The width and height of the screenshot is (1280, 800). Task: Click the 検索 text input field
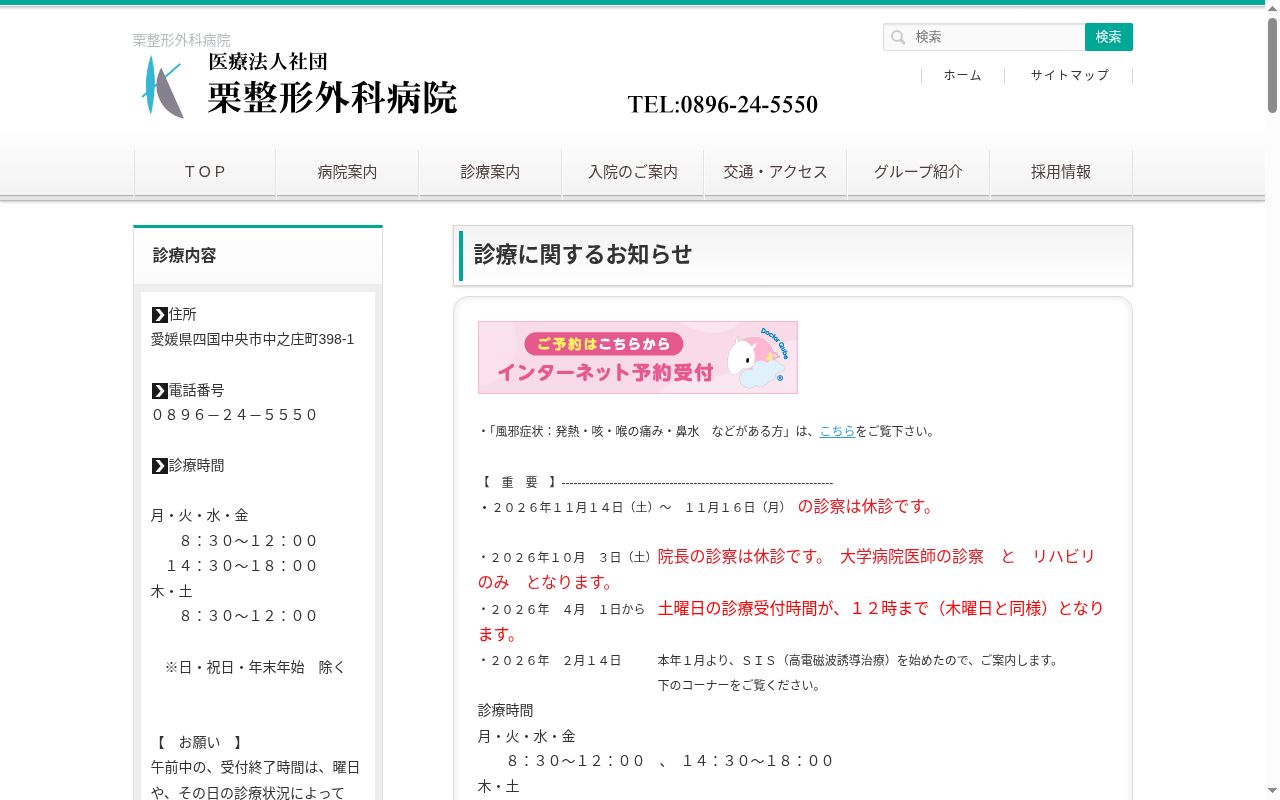[x=984, y=37]
